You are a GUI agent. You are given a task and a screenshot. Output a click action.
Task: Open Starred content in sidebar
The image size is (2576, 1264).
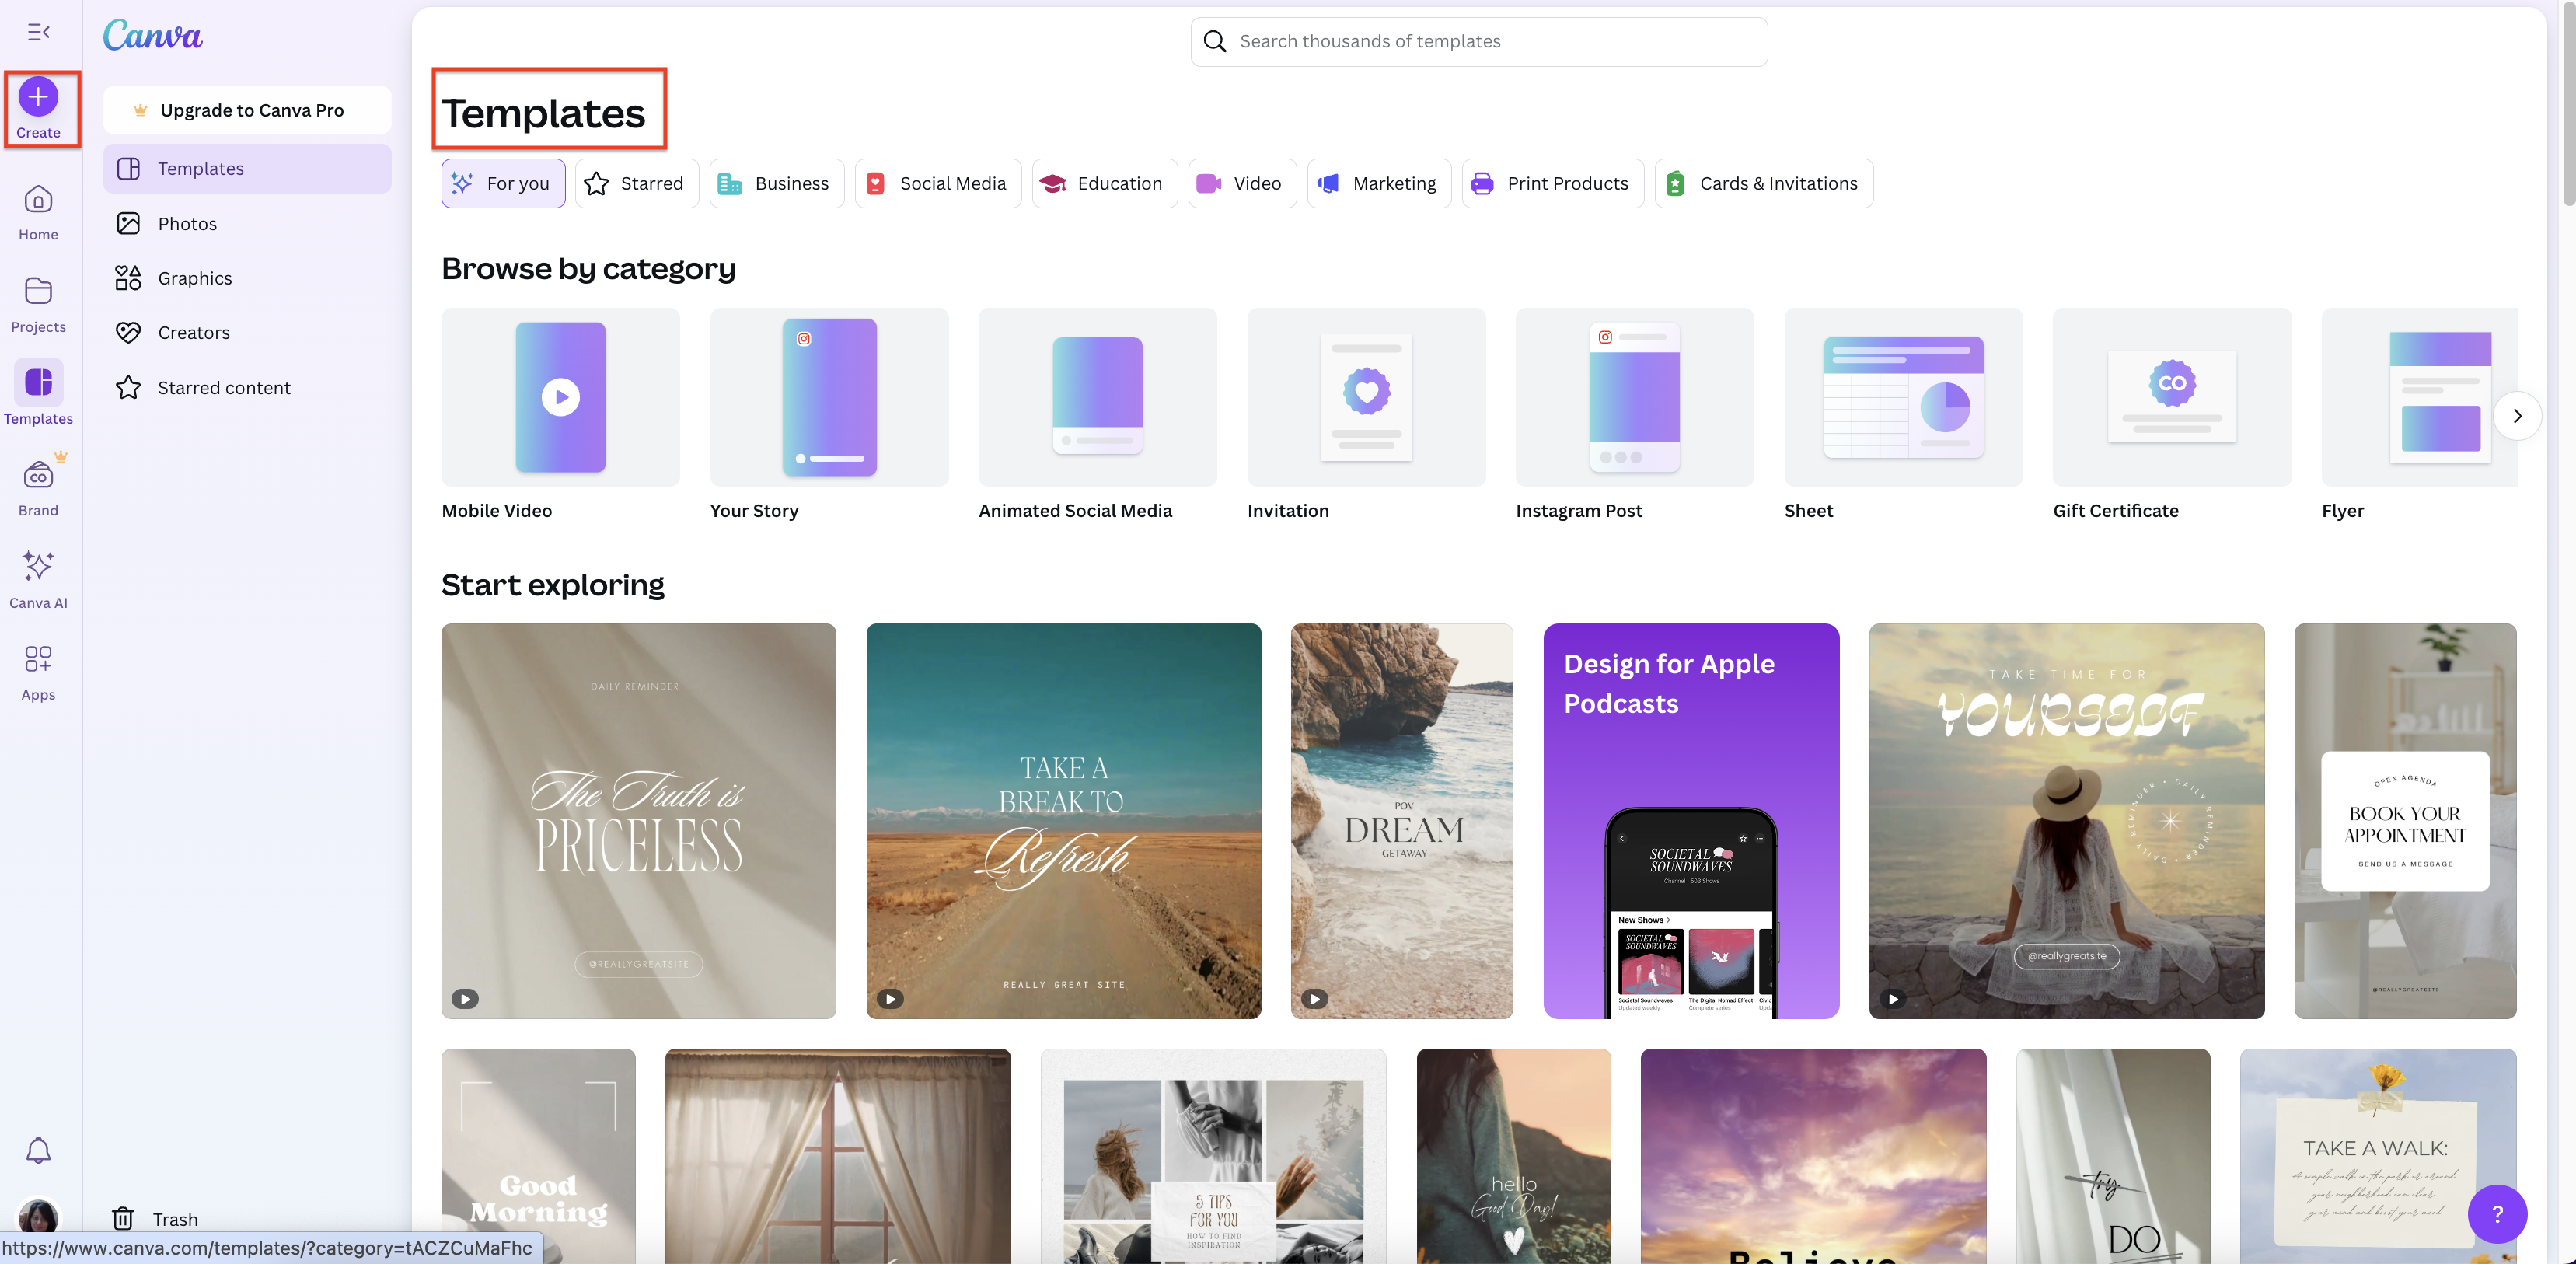click(224, 388)
